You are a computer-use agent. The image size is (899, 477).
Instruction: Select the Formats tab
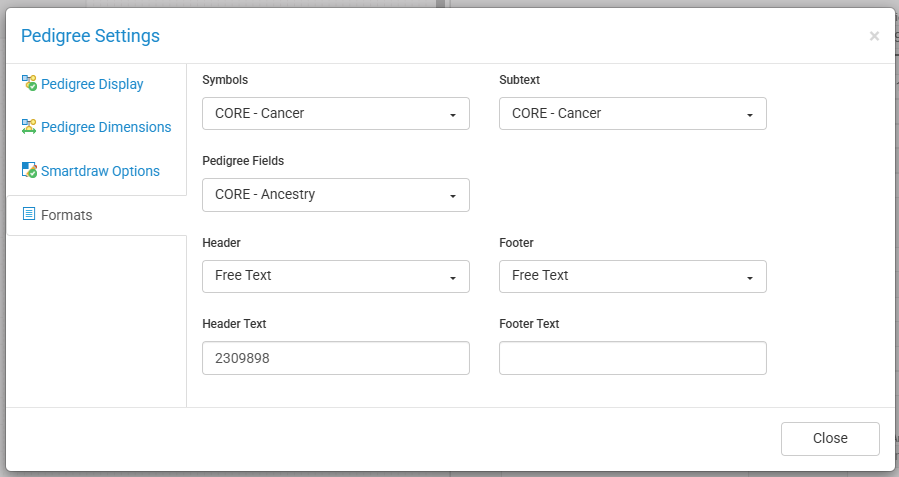[x=66, y=215]
